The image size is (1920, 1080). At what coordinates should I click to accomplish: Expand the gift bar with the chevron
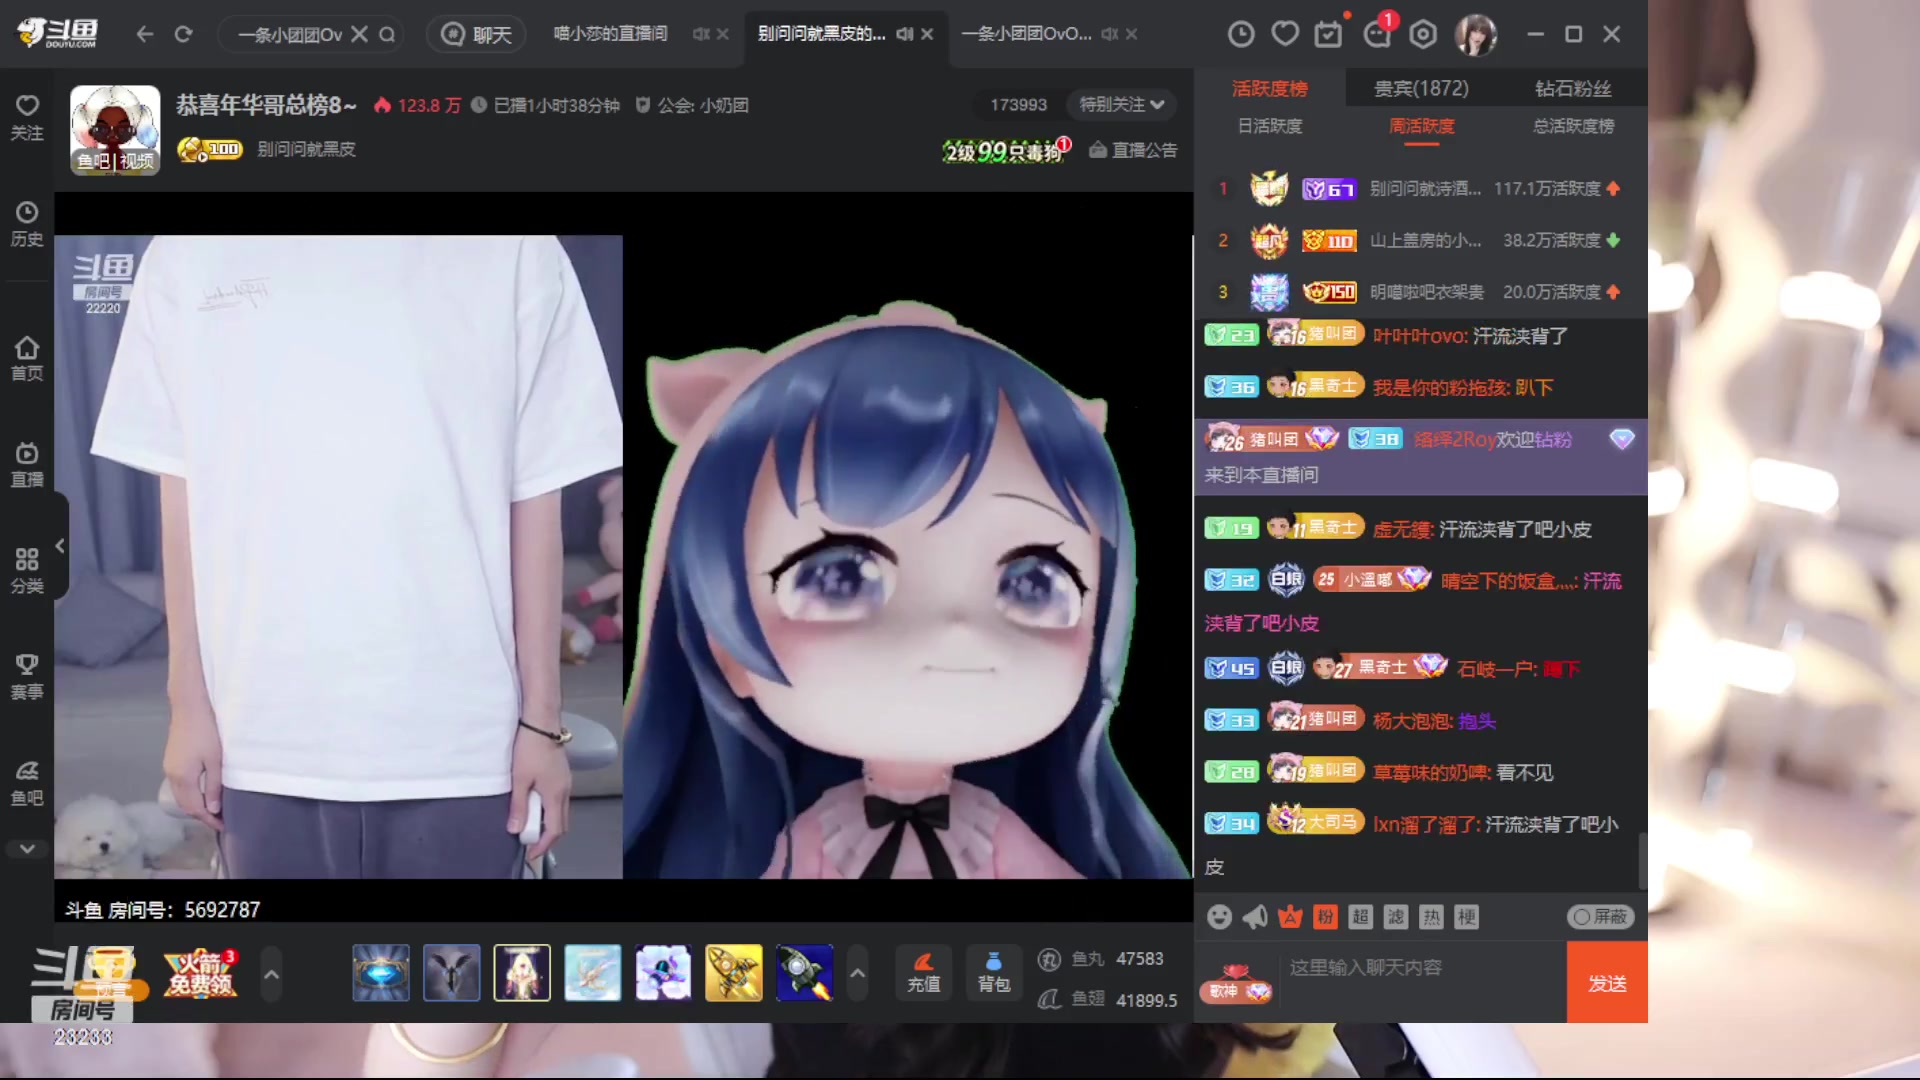(857, 972)
